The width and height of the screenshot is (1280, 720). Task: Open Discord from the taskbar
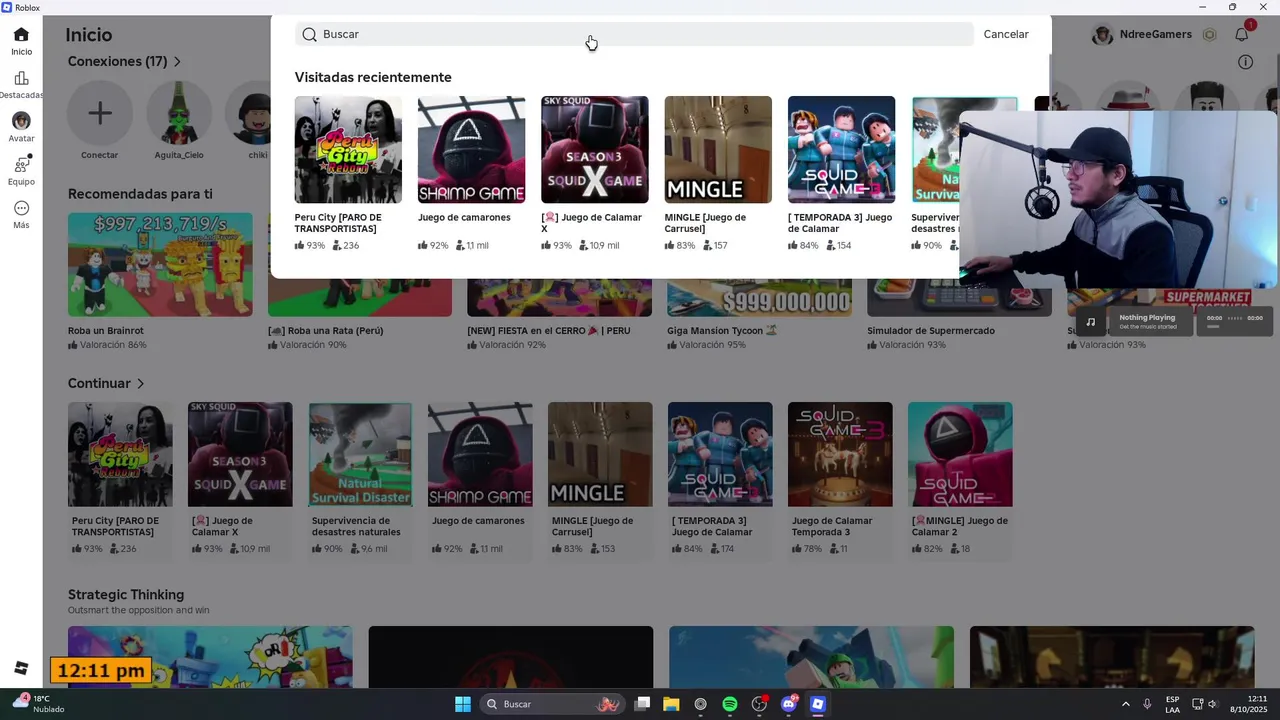pos(789,704)
